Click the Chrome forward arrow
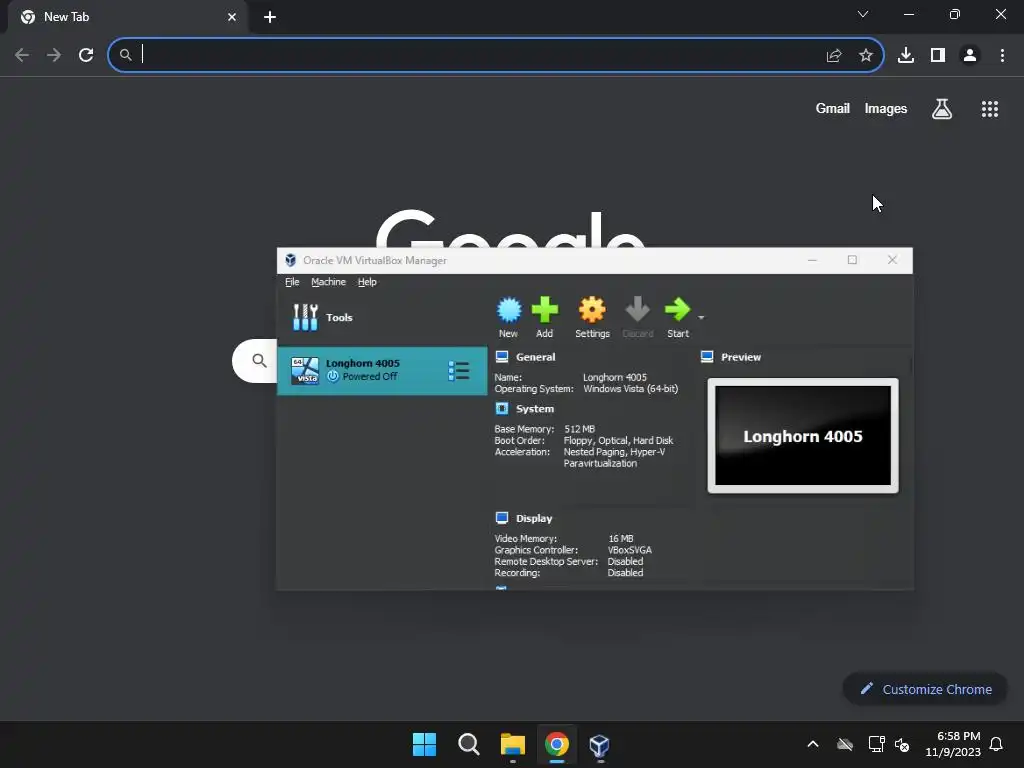The width and height of the screenshot is (1024, 768). click(54, 55)
